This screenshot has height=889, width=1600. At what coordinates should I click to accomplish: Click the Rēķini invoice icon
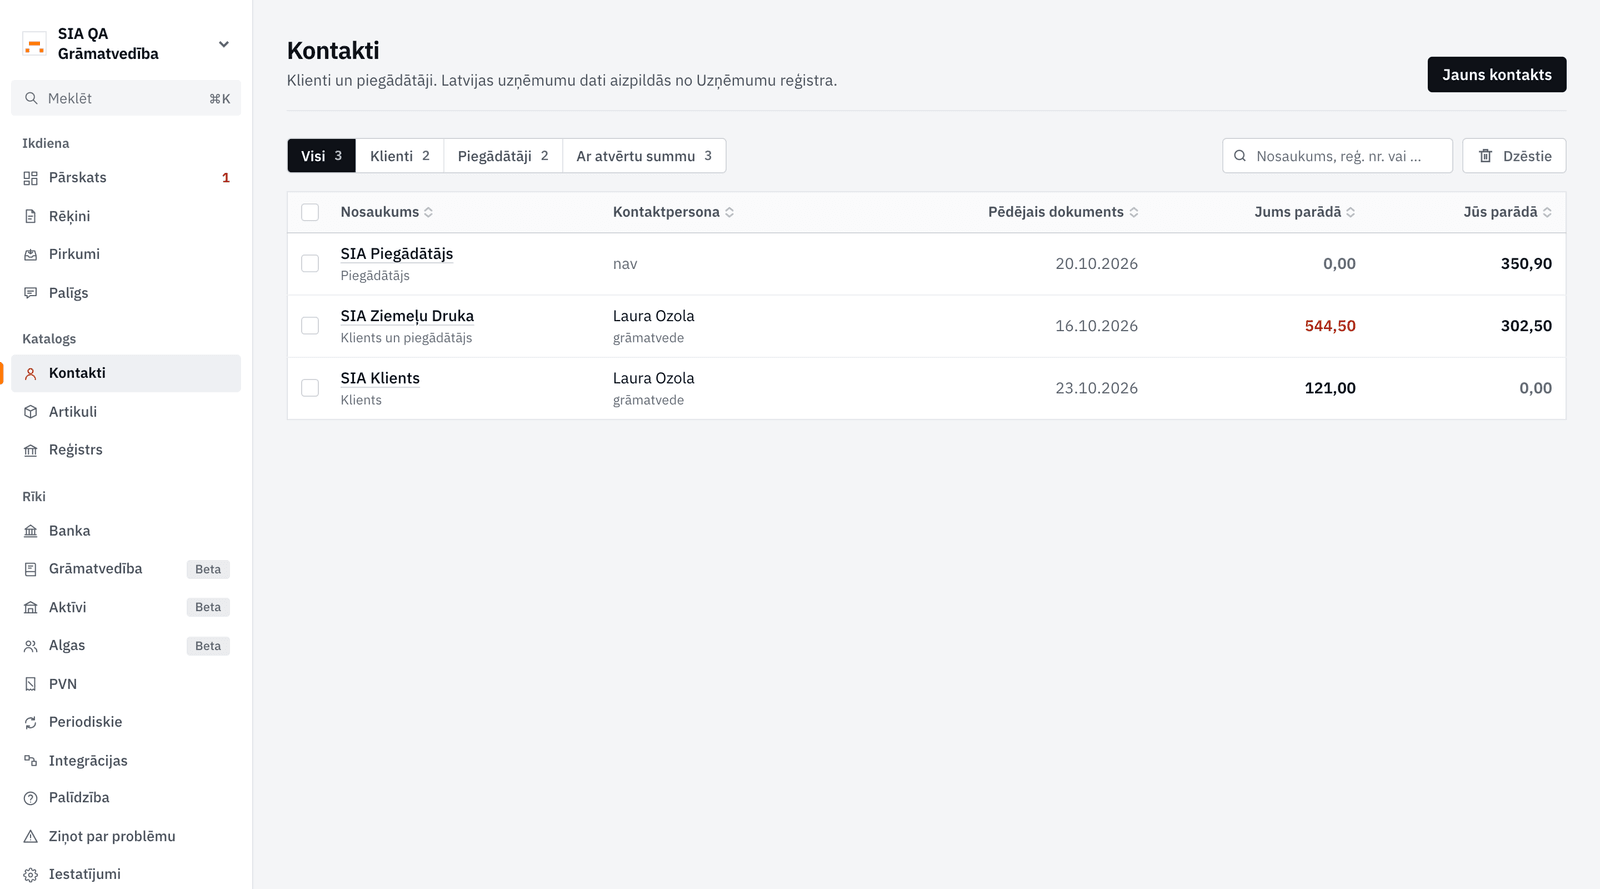click(31, 216)
